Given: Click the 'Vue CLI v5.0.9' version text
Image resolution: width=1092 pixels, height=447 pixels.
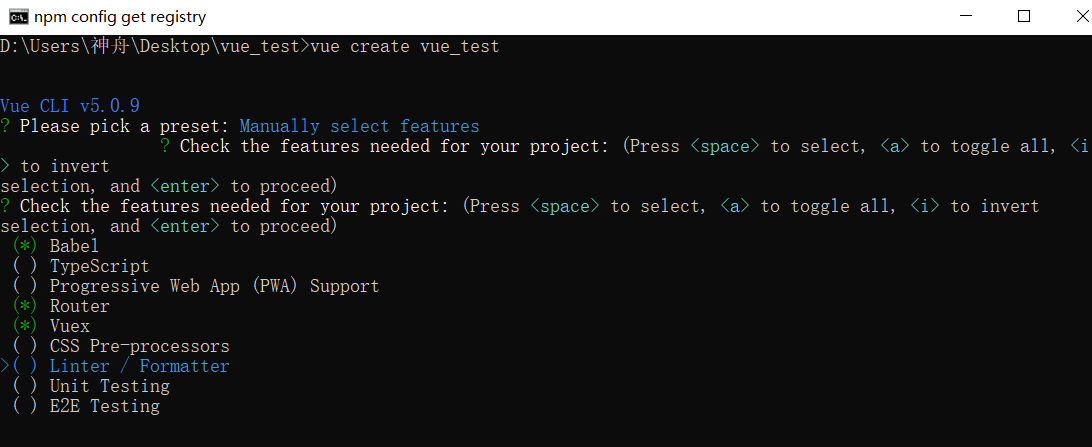Looking at the screenshot, I should pyautogui.click(x=70, y=106).
